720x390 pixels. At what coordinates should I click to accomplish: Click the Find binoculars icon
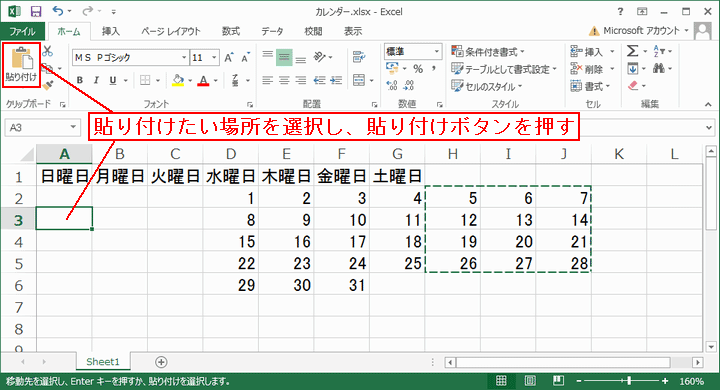click(659, 68)
